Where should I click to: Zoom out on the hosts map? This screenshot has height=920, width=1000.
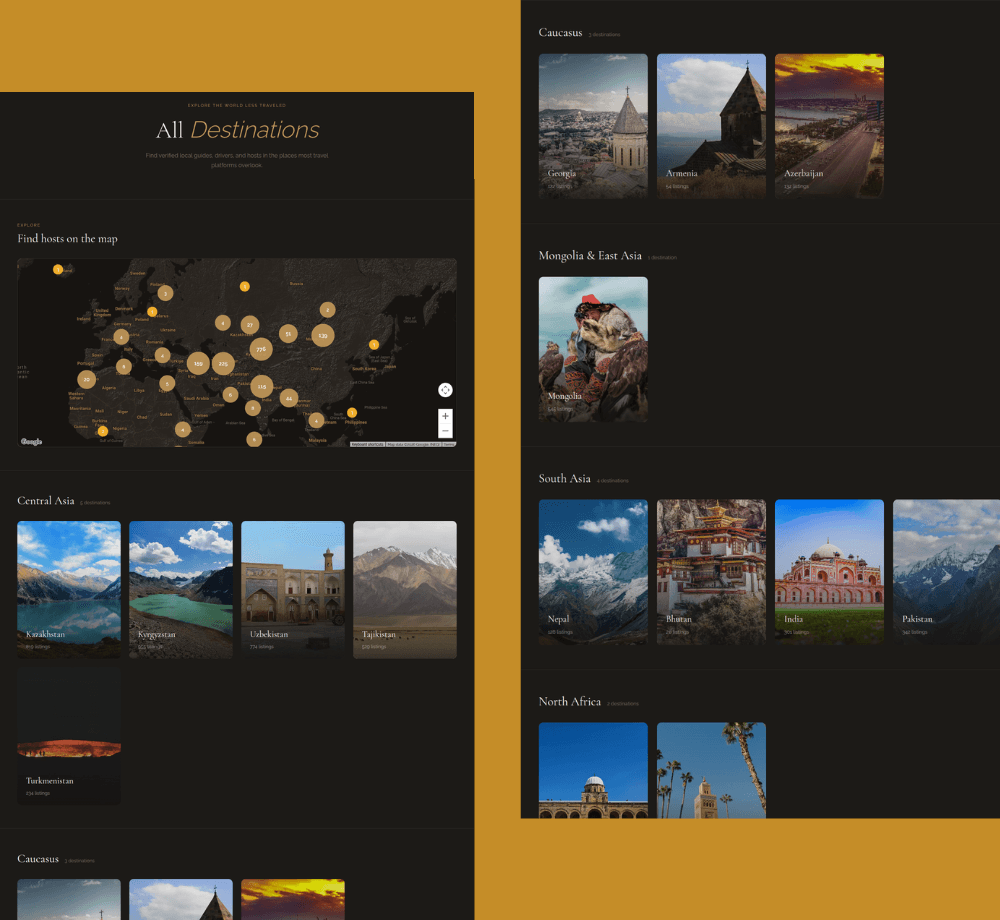pos(445,431)
